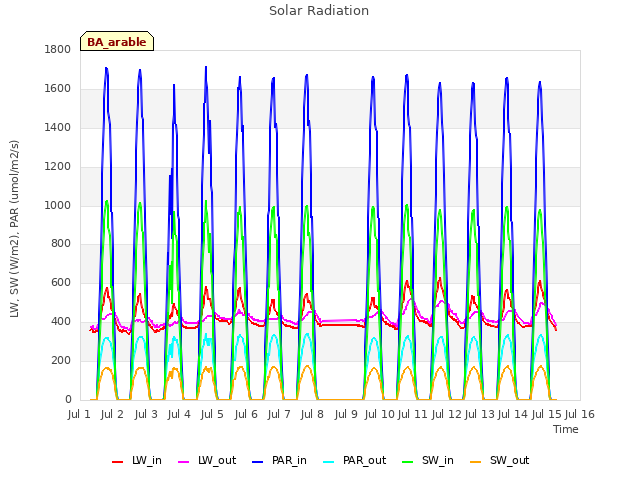
Task: Click the PAR_out legend label
Action: coord(364,460)
